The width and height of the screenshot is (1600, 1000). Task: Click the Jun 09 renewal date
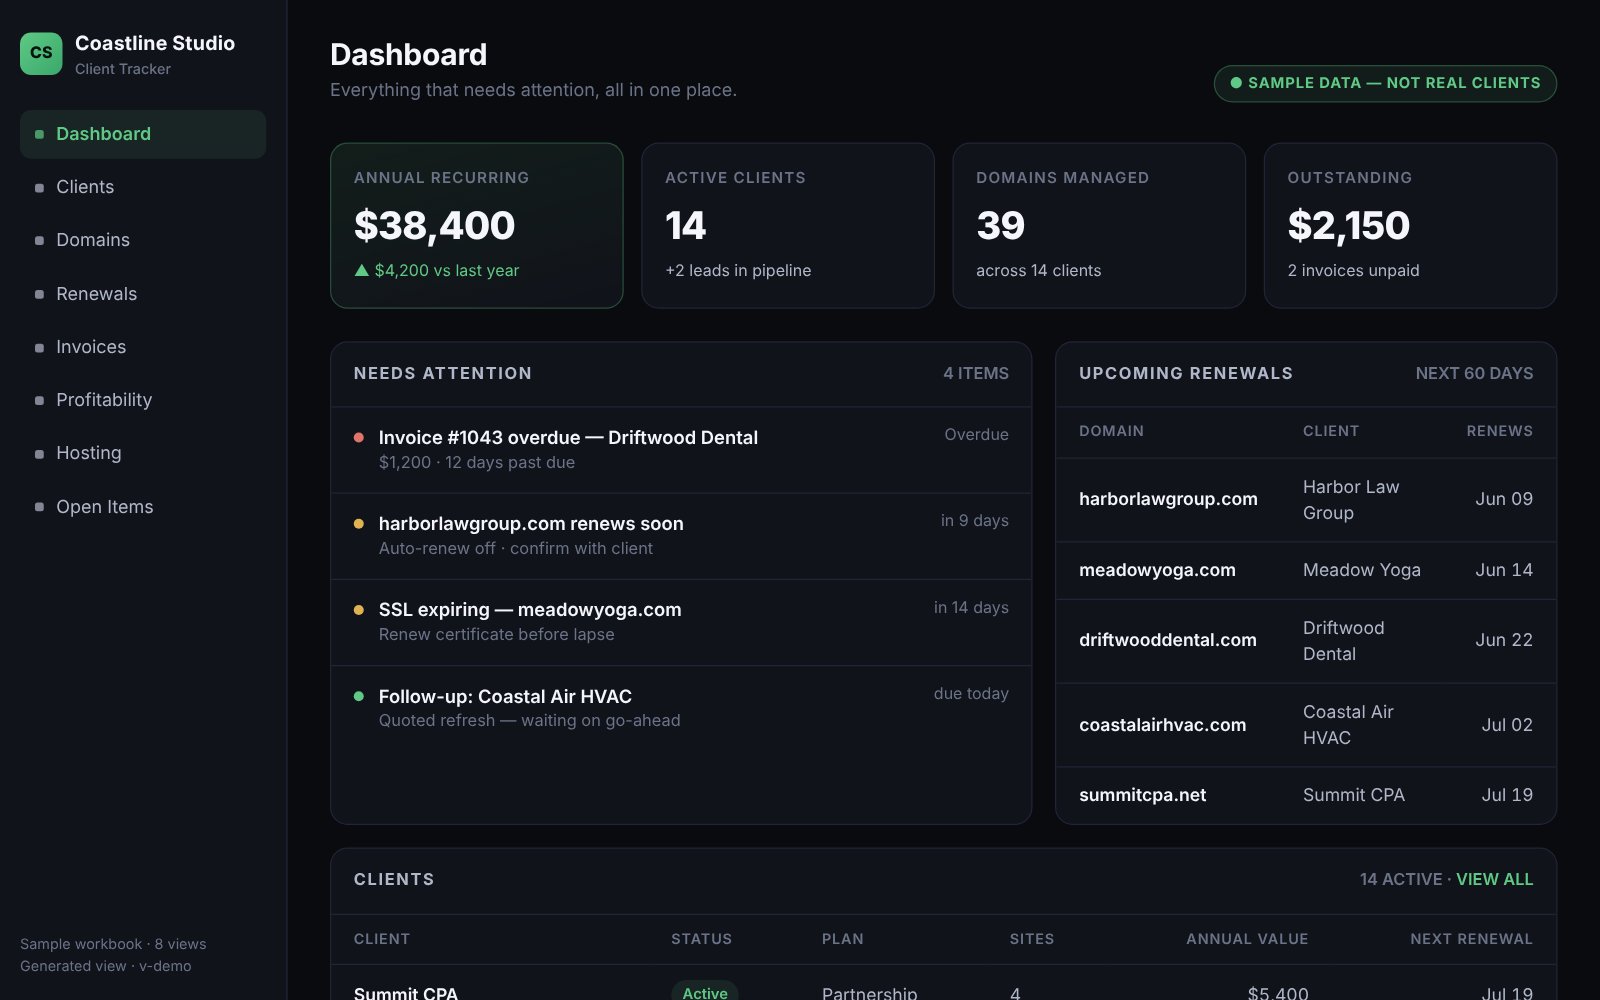coord(1504,499)
